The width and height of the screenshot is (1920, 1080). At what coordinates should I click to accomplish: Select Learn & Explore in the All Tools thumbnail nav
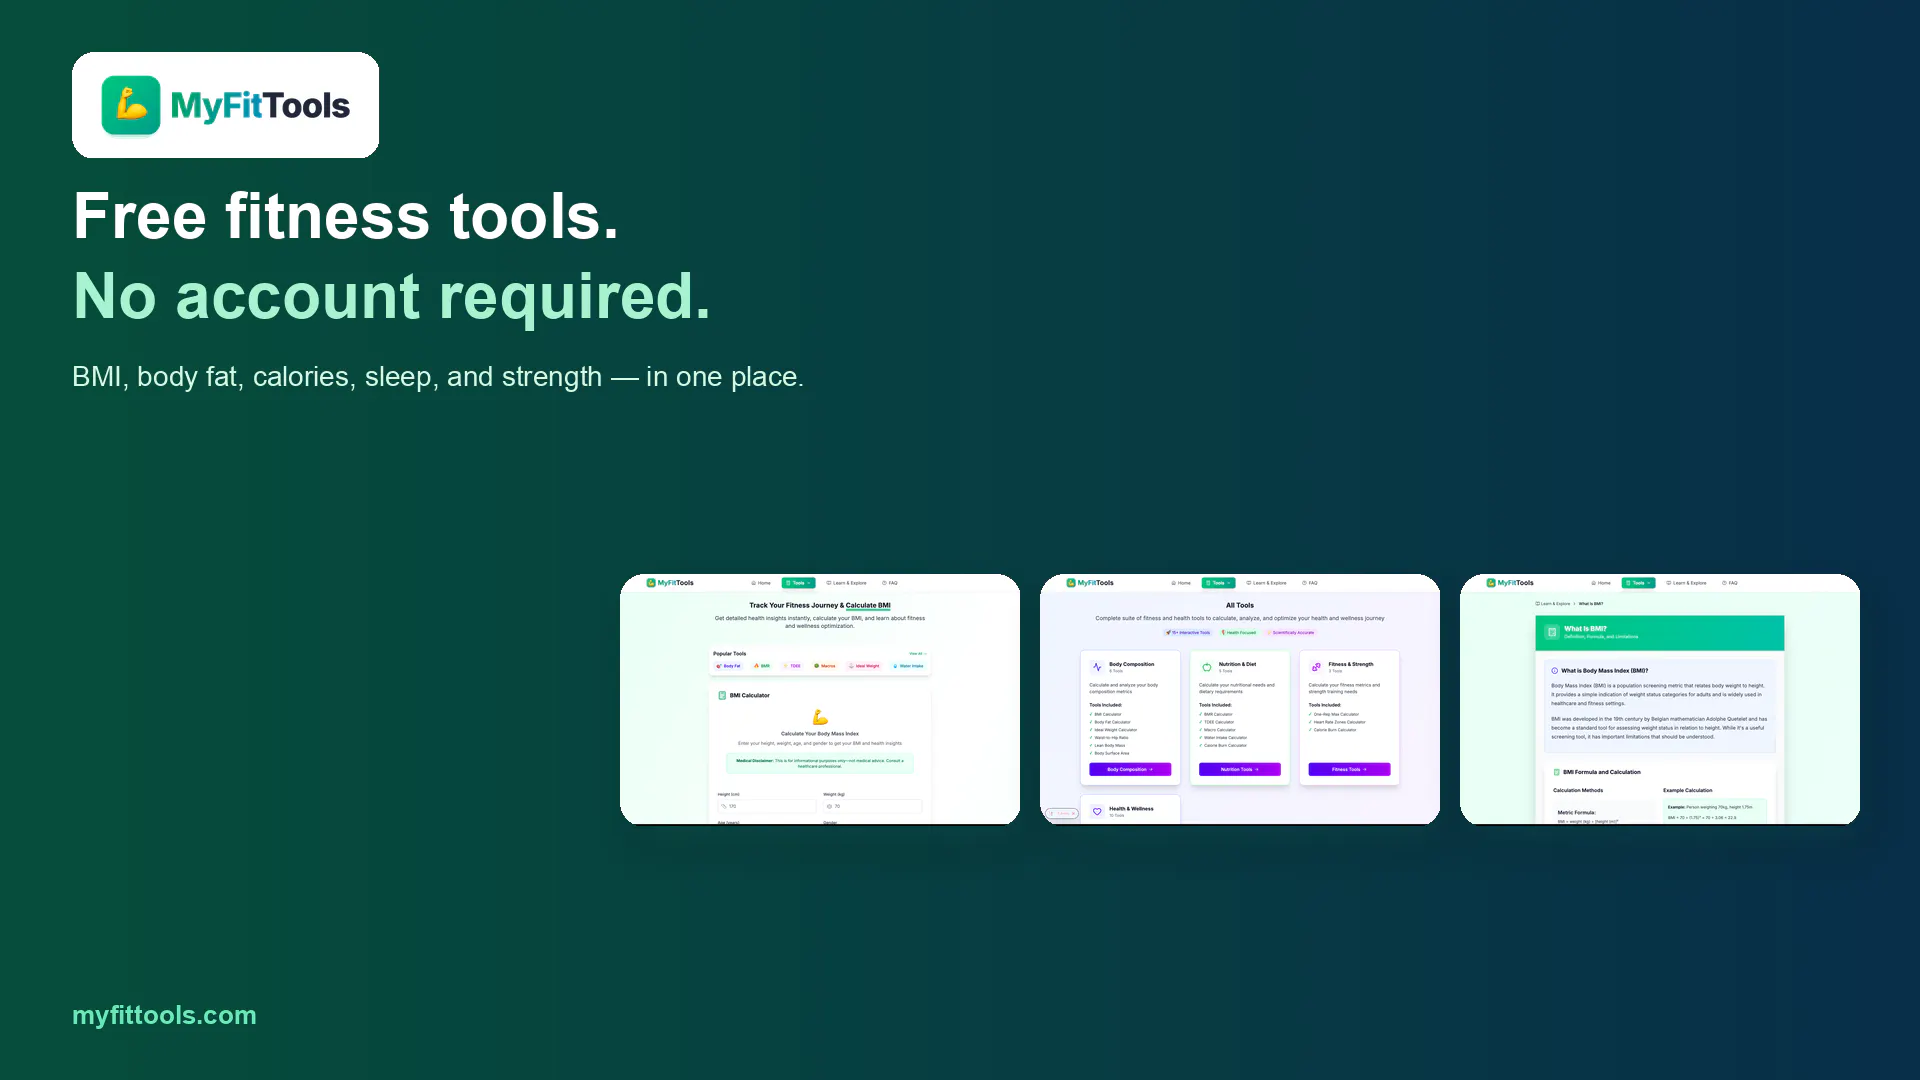(1266, 583)
